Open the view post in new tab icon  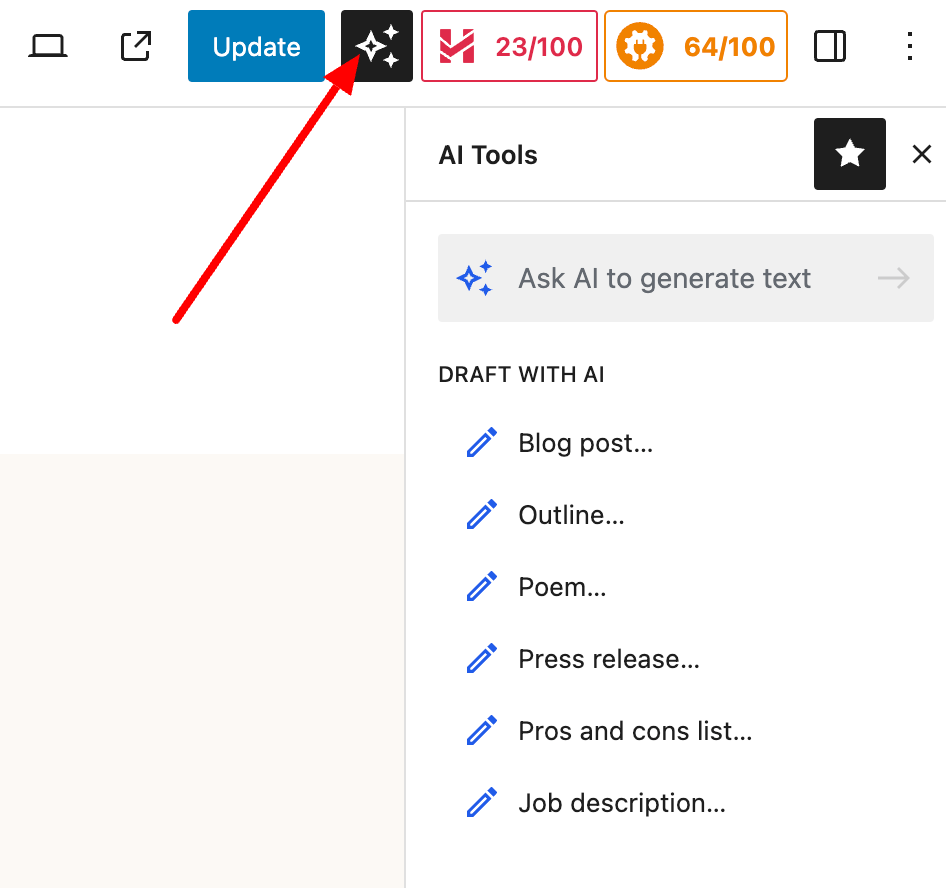136,46
